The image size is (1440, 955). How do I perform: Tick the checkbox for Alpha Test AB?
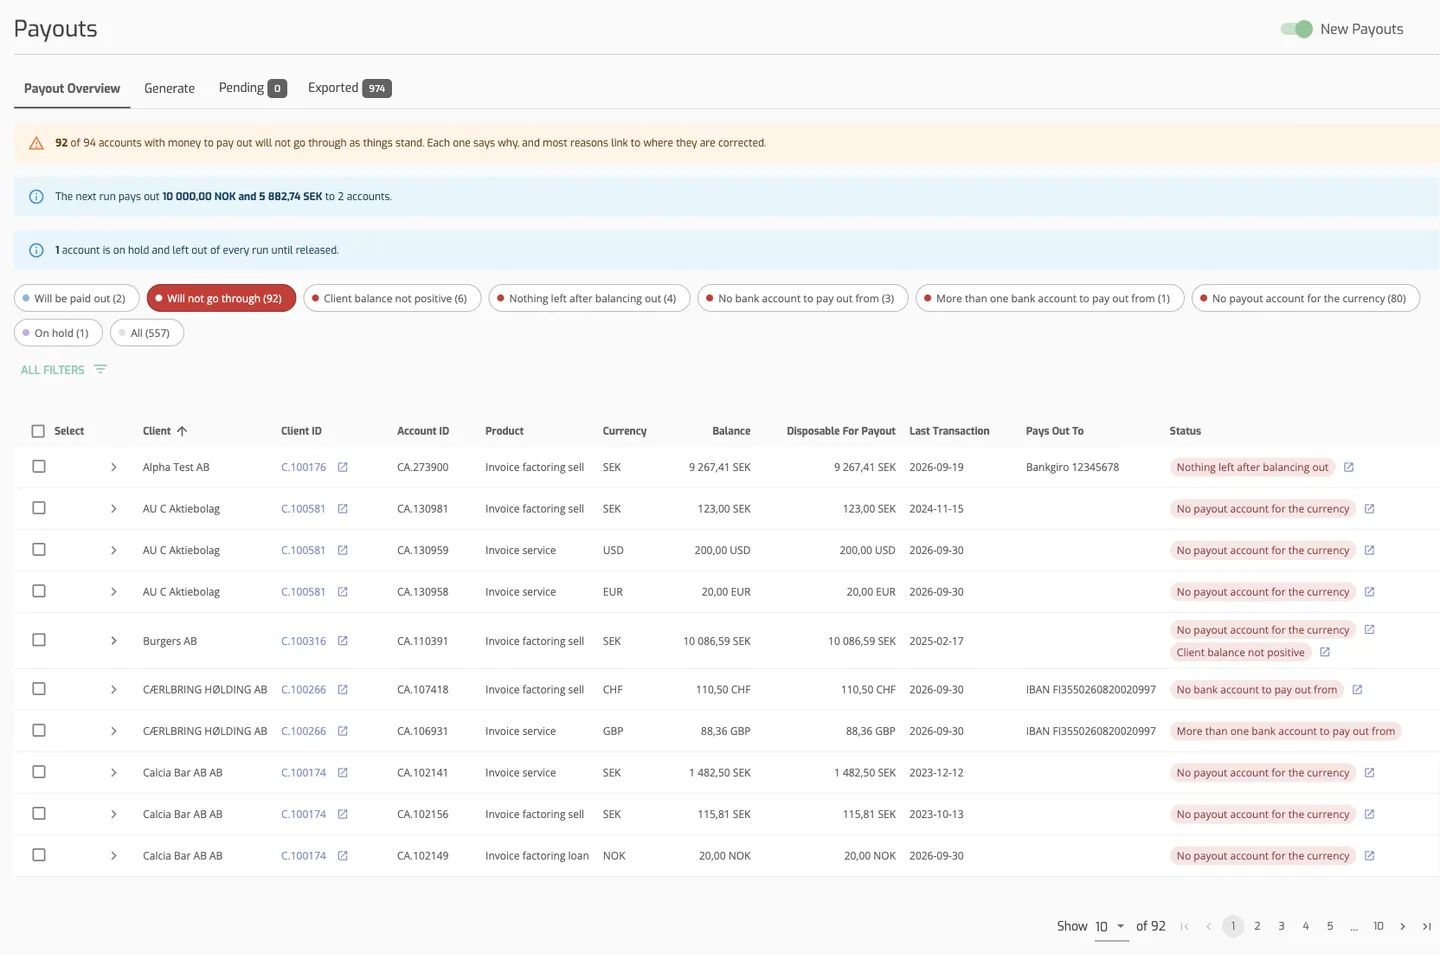[x=39, y=467]
